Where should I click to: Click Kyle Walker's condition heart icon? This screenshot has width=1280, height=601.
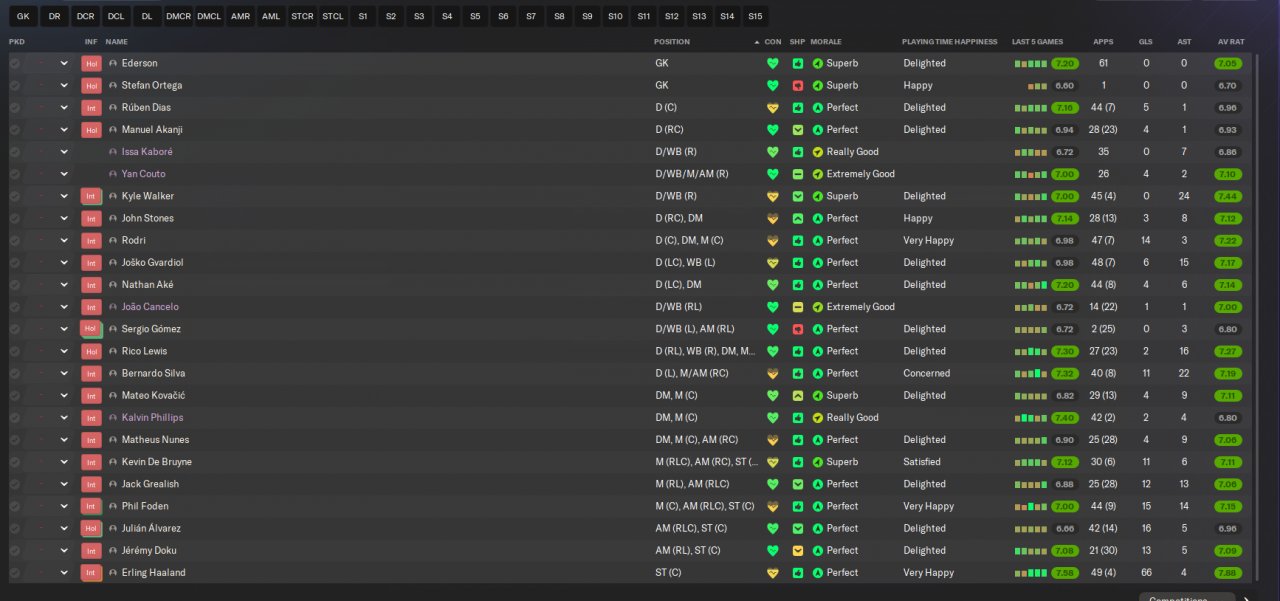[x=772, y=196]
